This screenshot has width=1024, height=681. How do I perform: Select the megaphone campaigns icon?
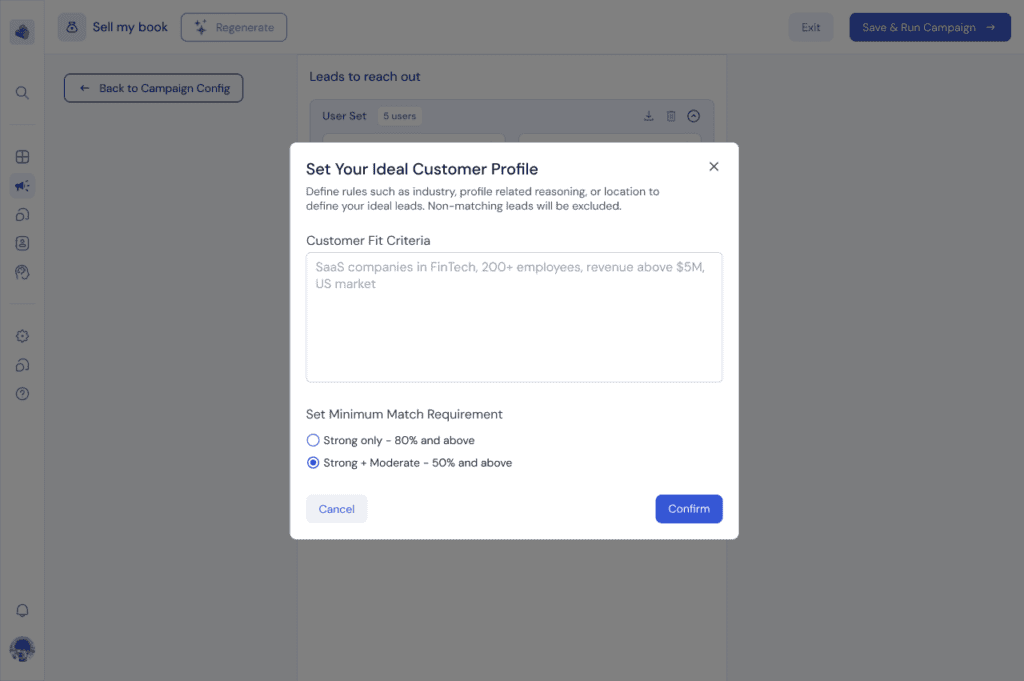tap(22, 186)
